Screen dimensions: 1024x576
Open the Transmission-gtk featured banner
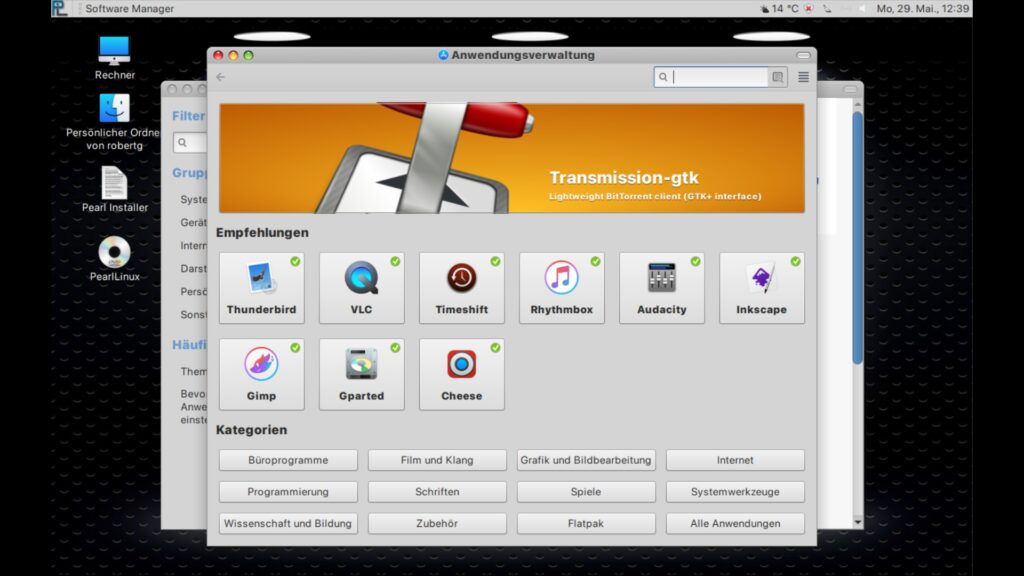[512, 158]
